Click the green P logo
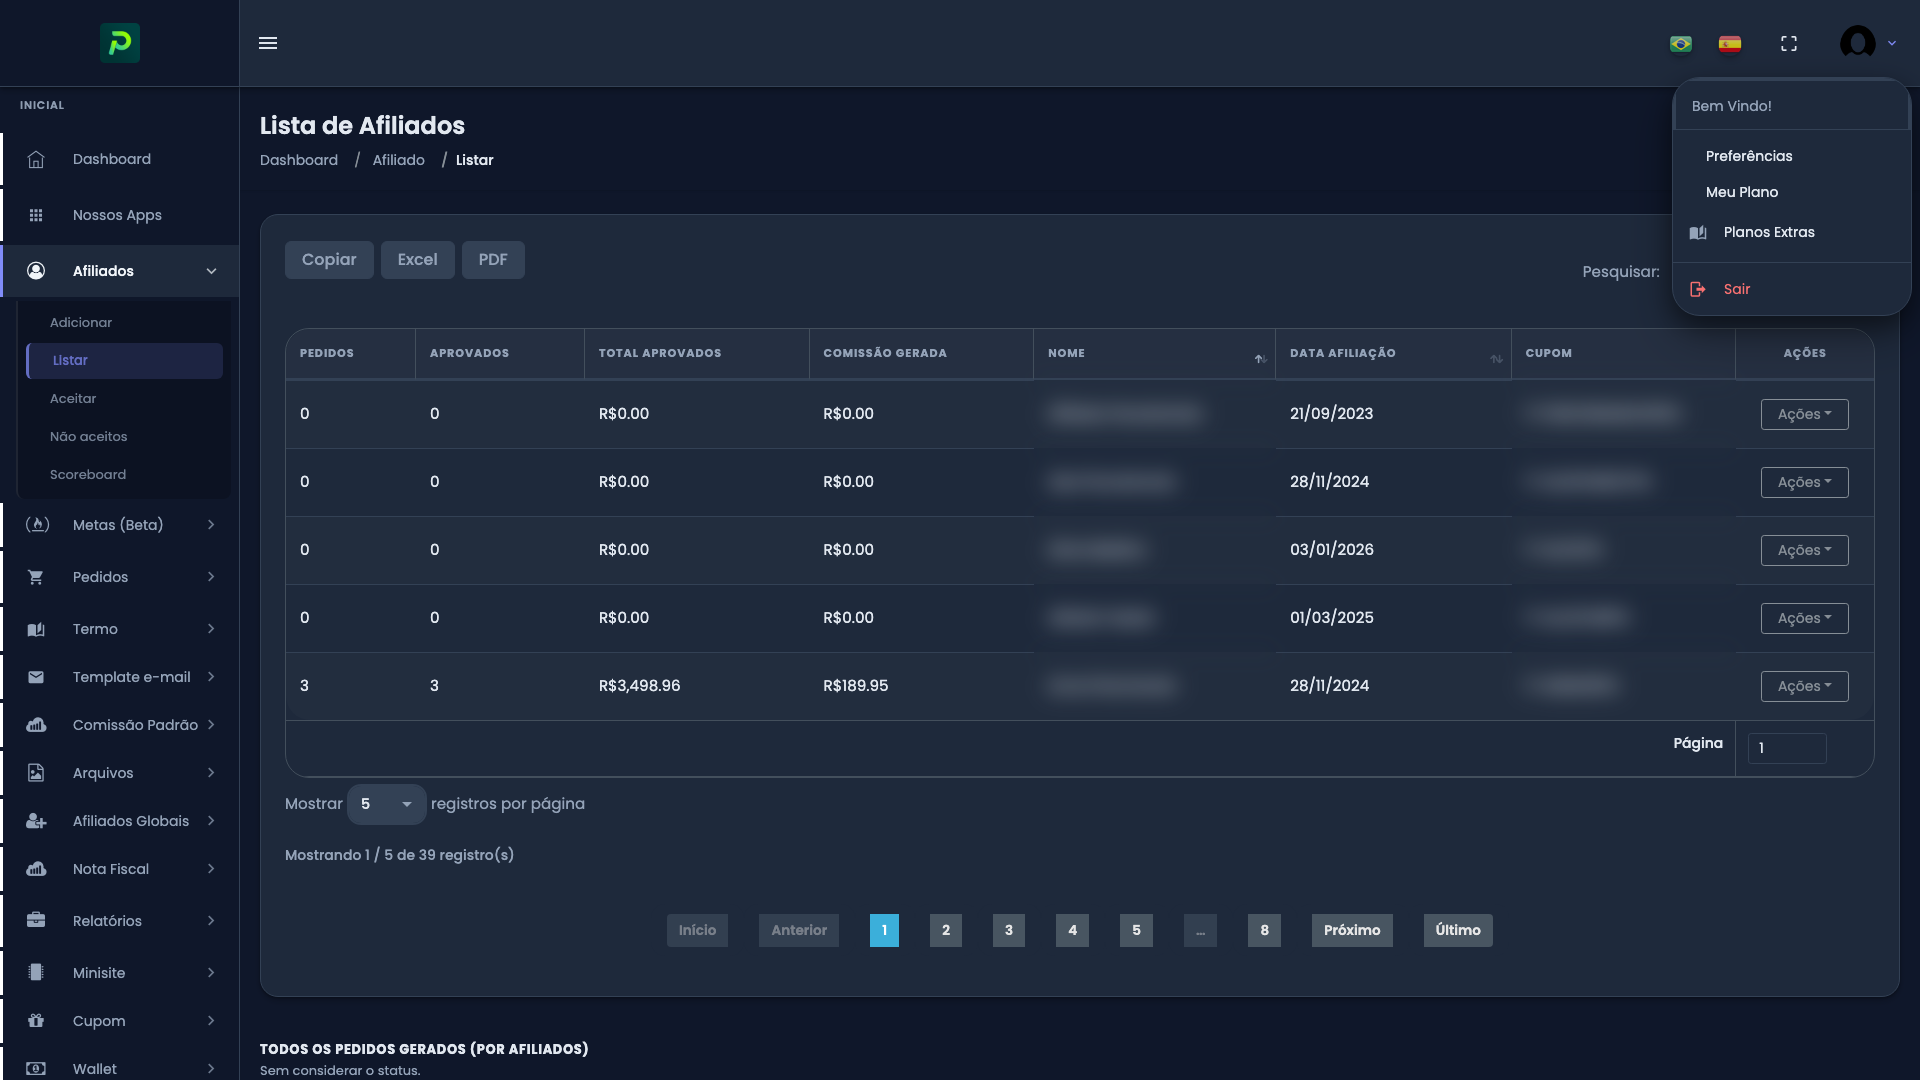 120,43
